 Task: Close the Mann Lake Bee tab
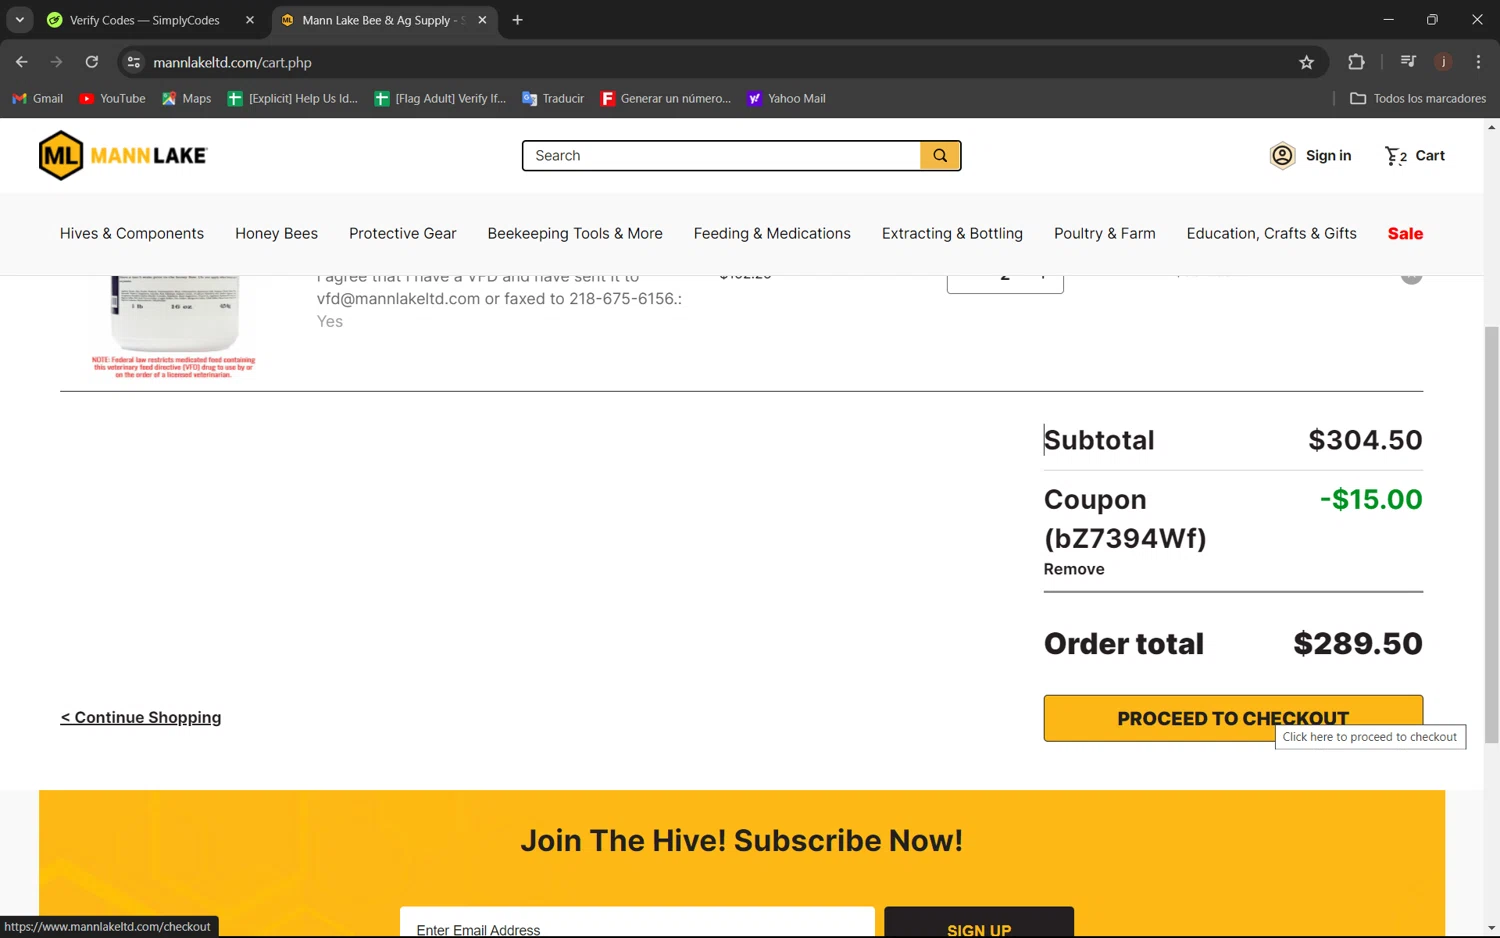(482, 20)
